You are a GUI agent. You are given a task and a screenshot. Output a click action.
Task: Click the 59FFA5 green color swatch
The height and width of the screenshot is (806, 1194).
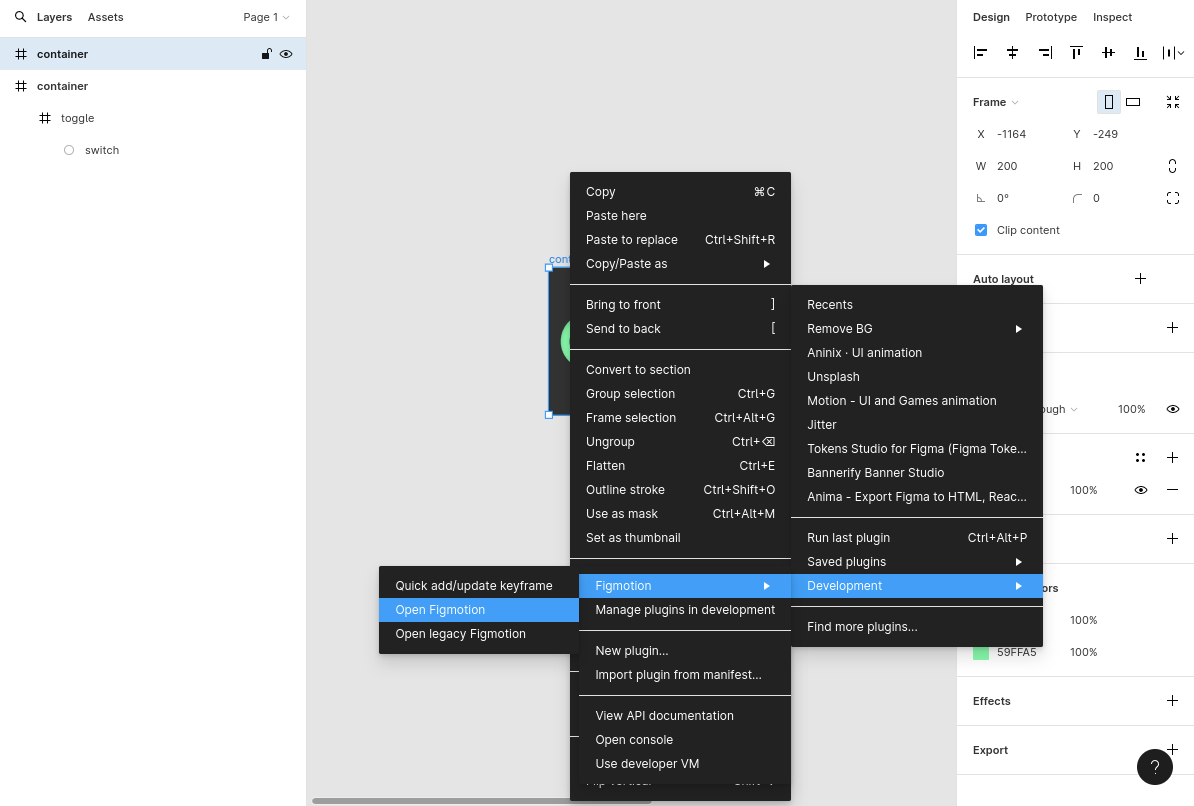pos(981,652)
